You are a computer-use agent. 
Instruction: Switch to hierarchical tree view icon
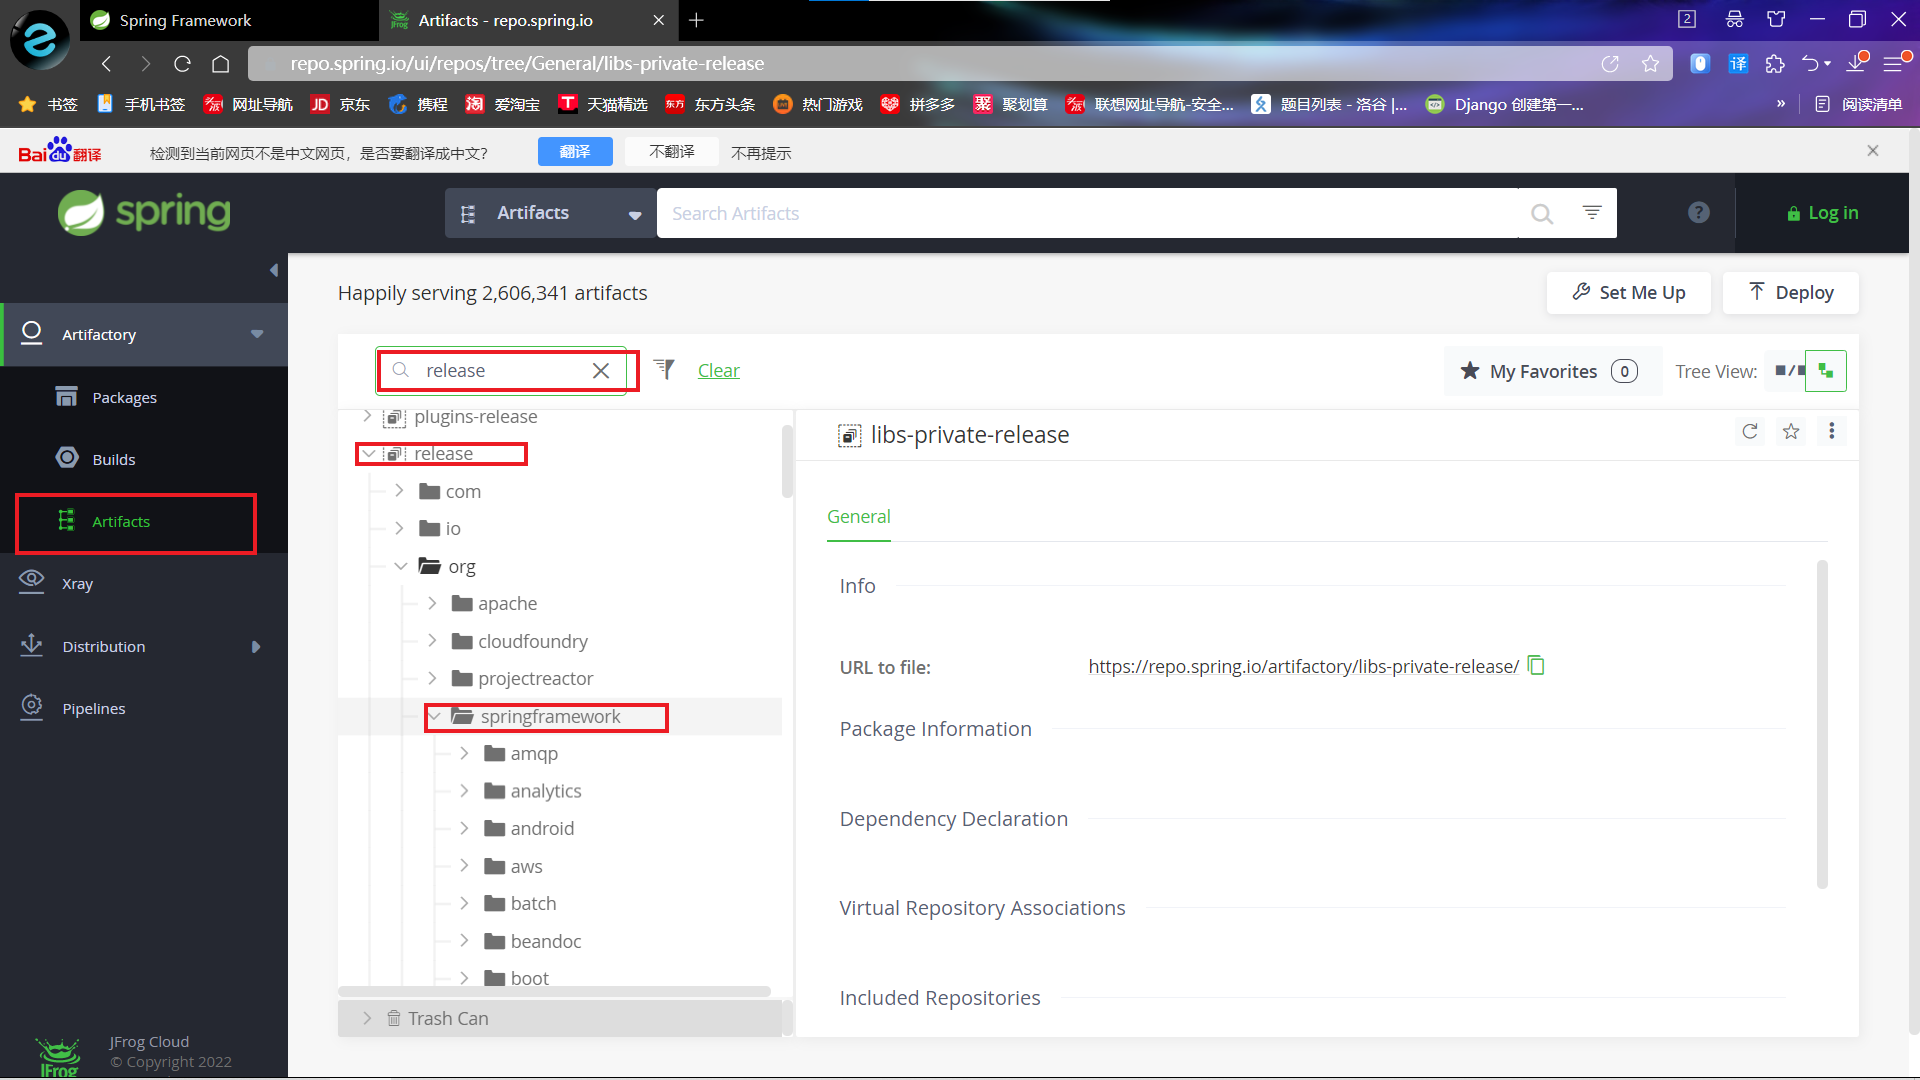(x=1826, y=371)
